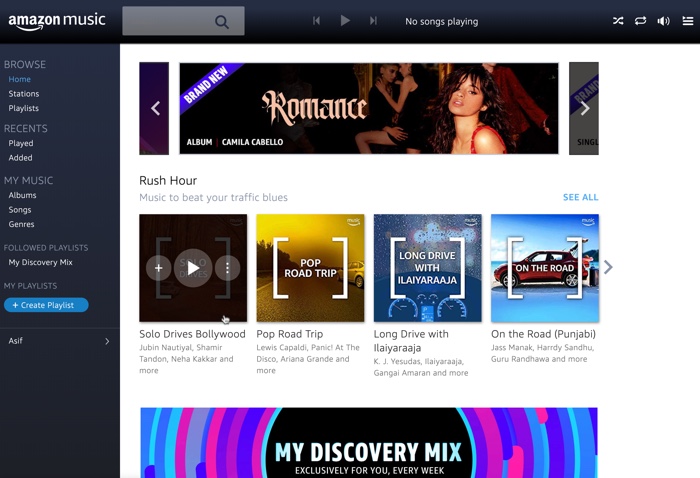
Task: Open Genres under My Music
Action: (21, 224)
